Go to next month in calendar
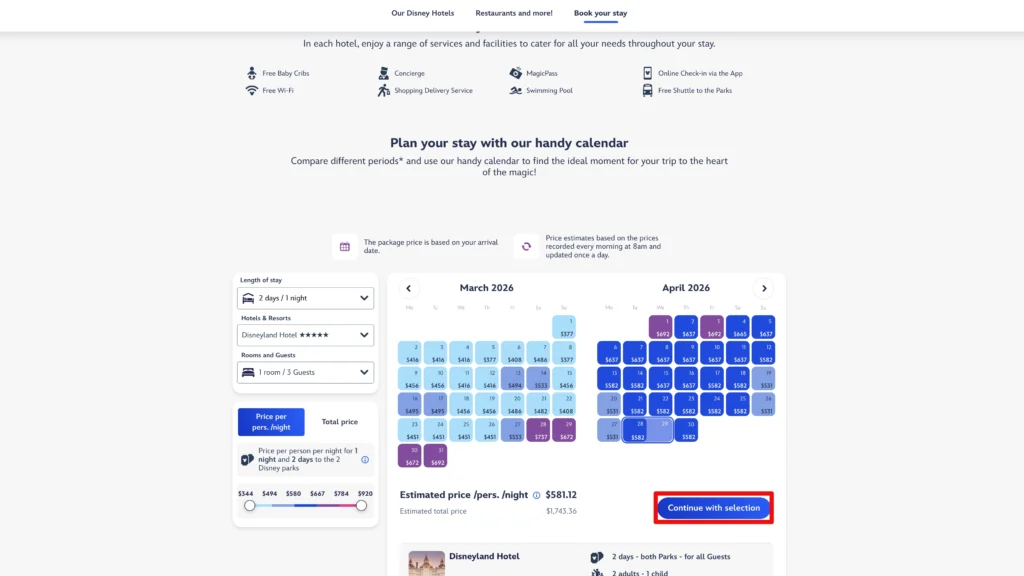Image resolution: width=1024 pixels, height=576 pixels. click(764, 288)
